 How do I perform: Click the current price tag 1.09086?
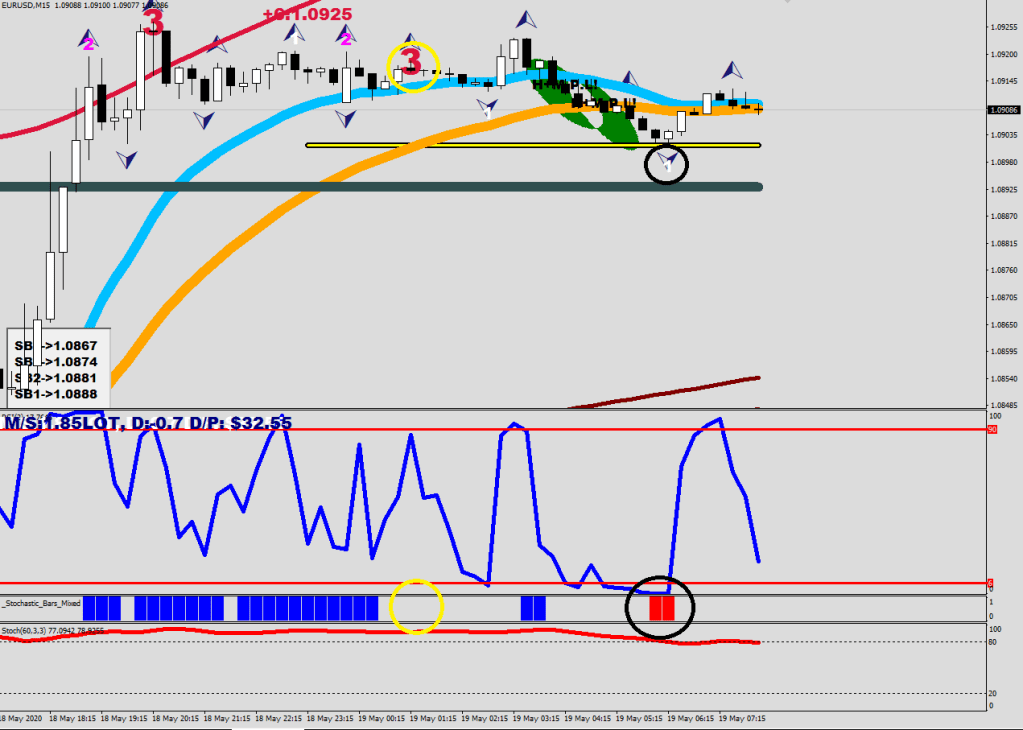1003,109
